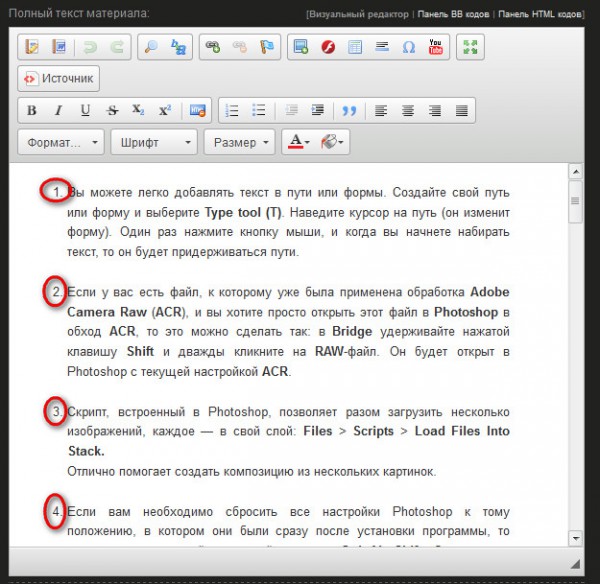Insert a bulleted list

pos(259,111)
